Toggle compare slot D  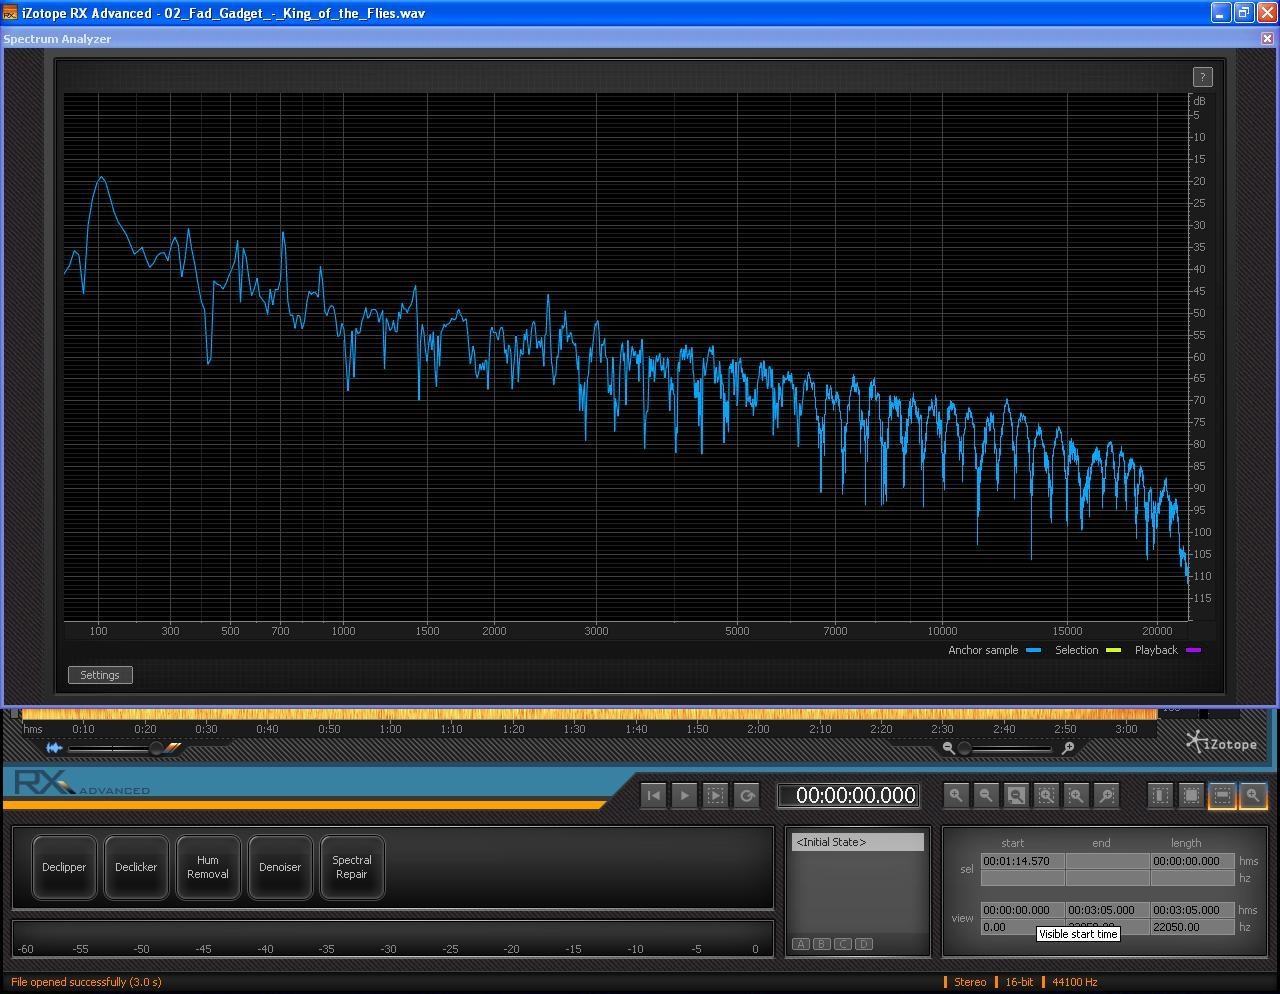tap(864, 944)
